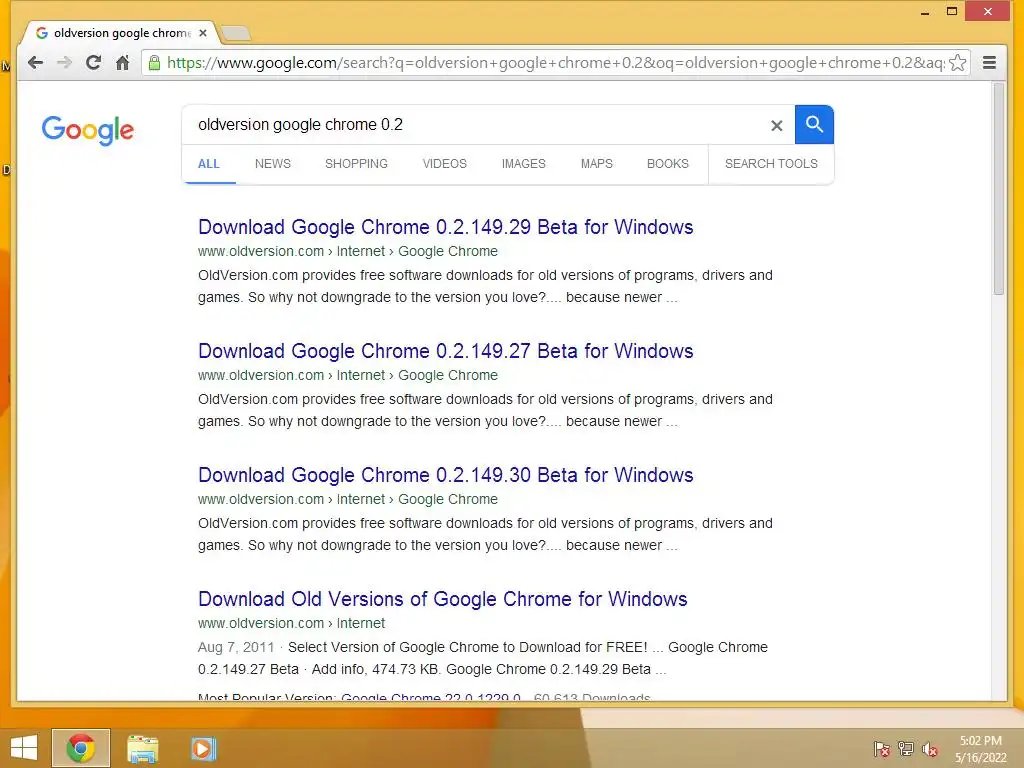Bookmark this page with the star
This screenshot has height=768, width=1024.
point(957,63)
